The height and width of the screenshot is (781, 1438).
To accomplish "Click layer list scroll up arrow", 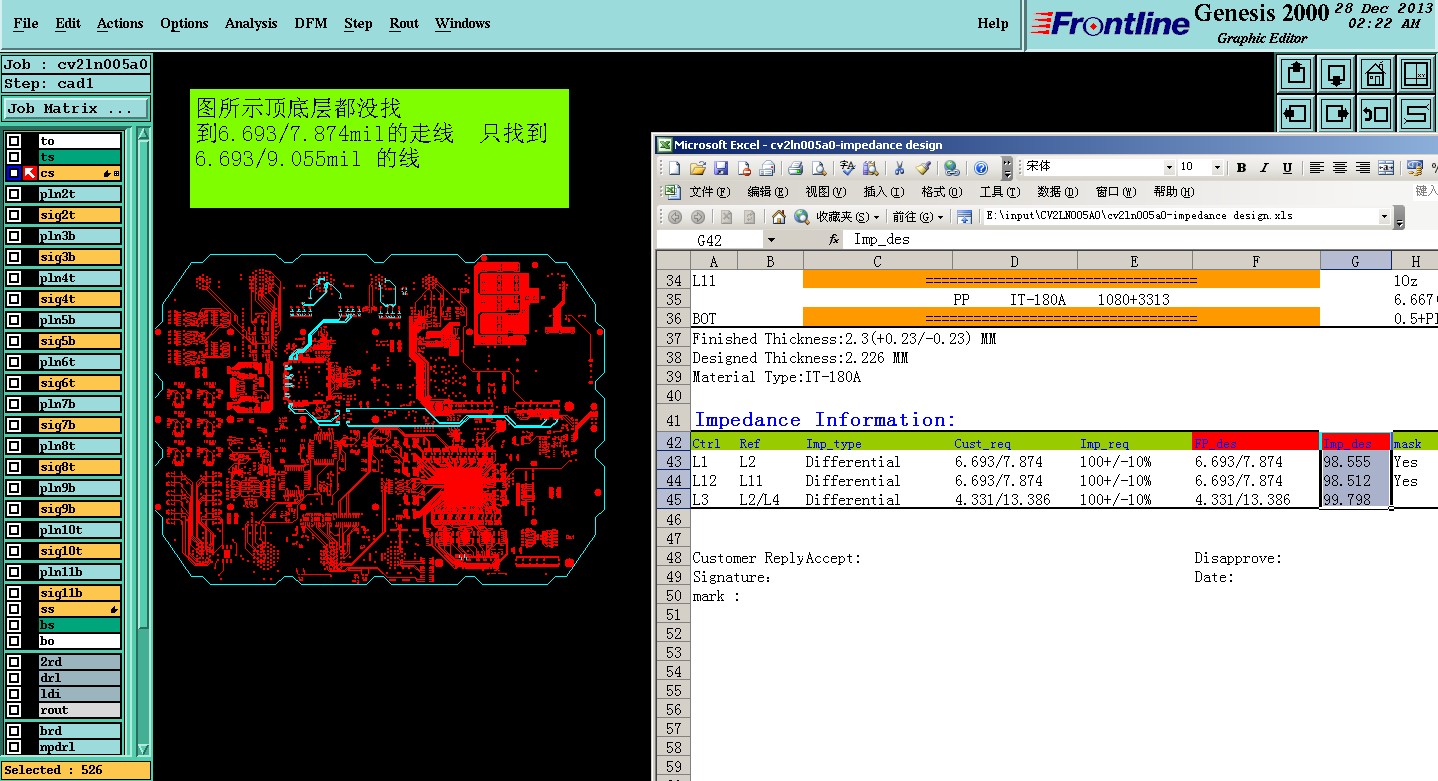I will point(143,134).
